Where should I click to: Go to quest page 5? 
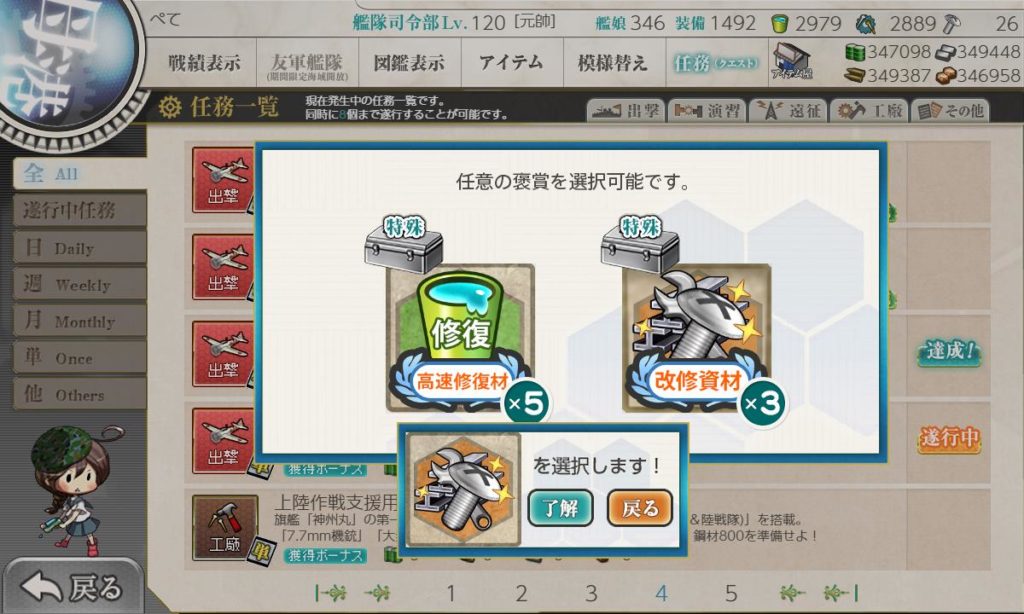pyautogui.click(x=731, y=593)
